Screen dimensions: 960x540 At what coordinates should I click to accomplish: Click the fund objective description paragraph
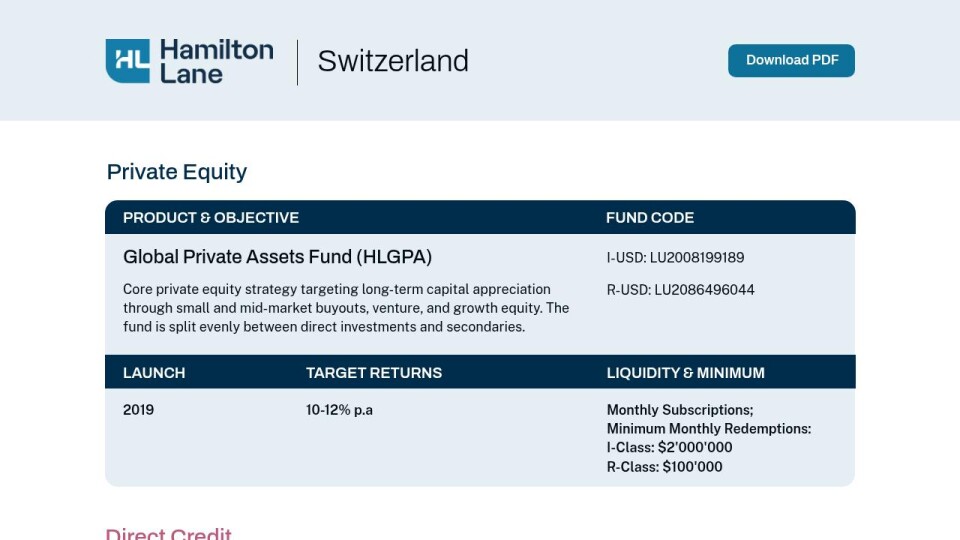[346, 308]
